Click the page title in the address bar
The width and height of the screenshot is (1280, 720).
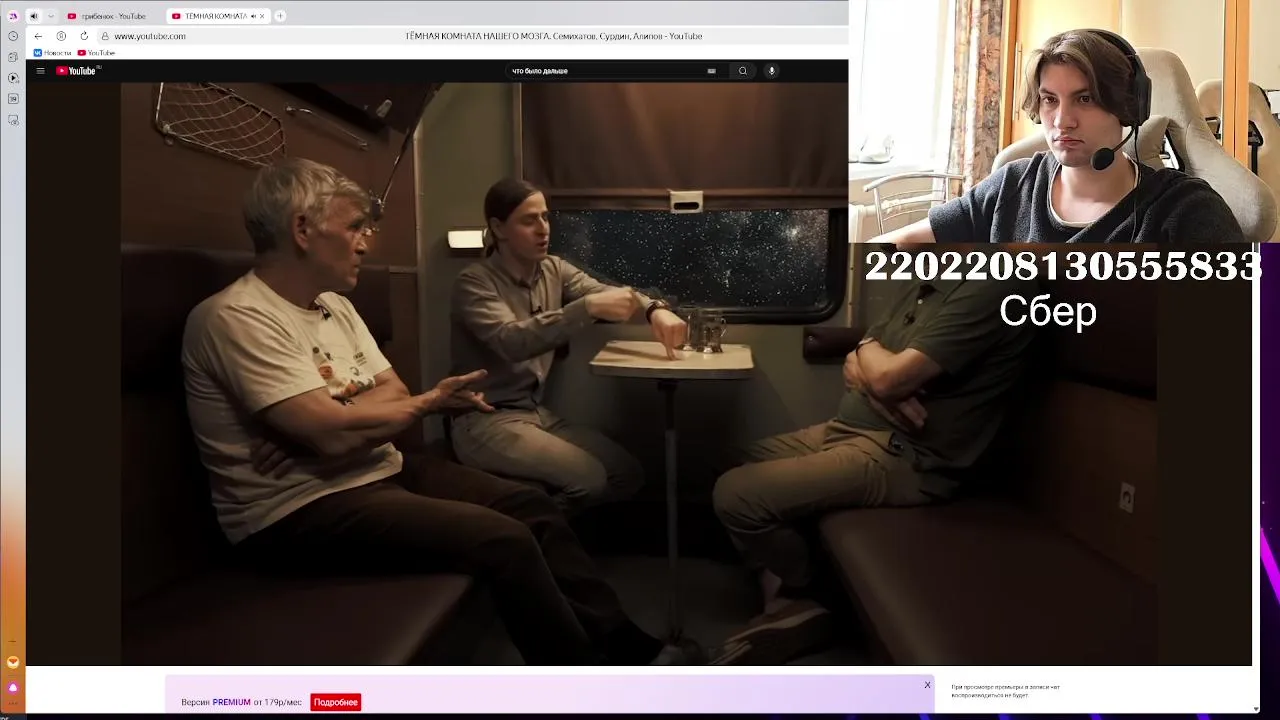coord(553,36)
